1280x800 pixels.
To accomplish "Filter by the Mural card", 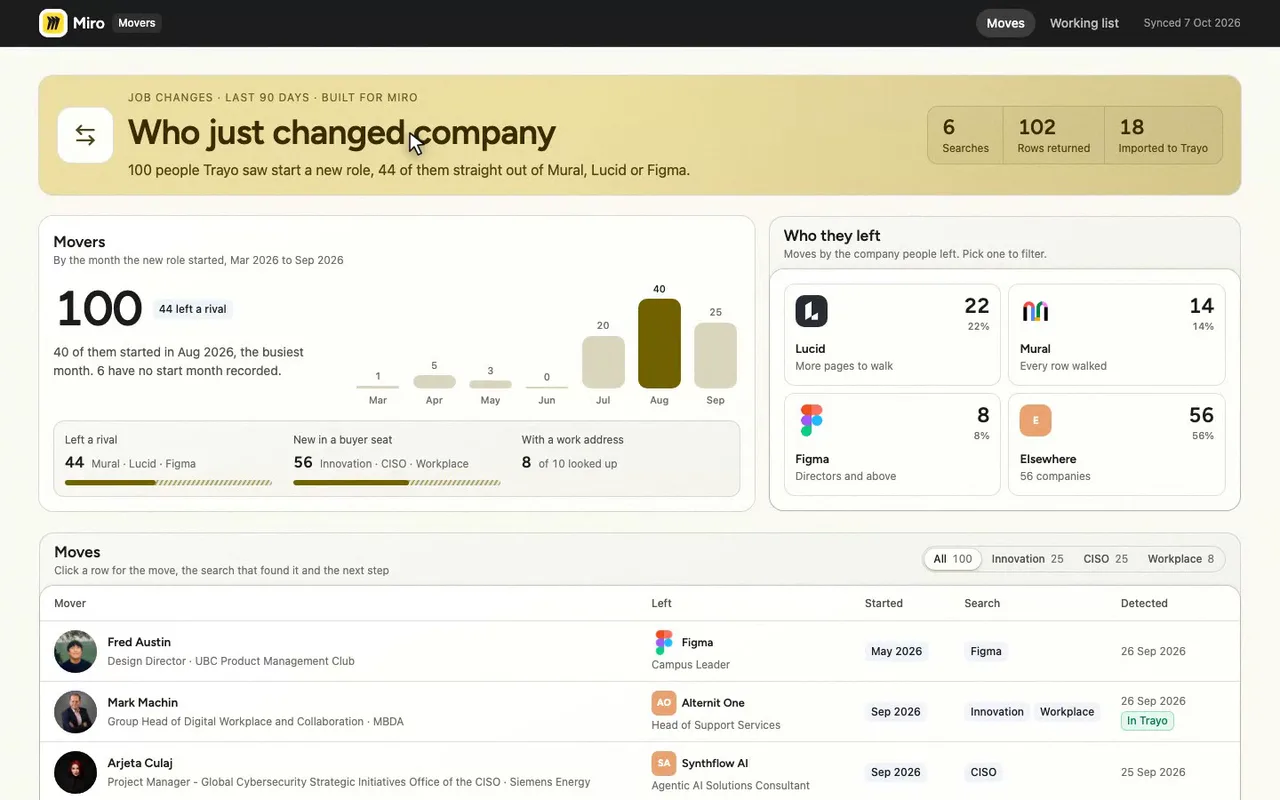I will [x=1116, y=334].
